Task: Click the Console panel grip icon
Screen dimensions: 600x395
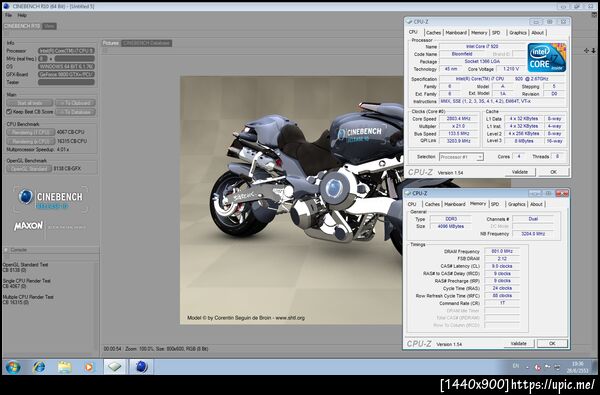Action: pos(6,250)
